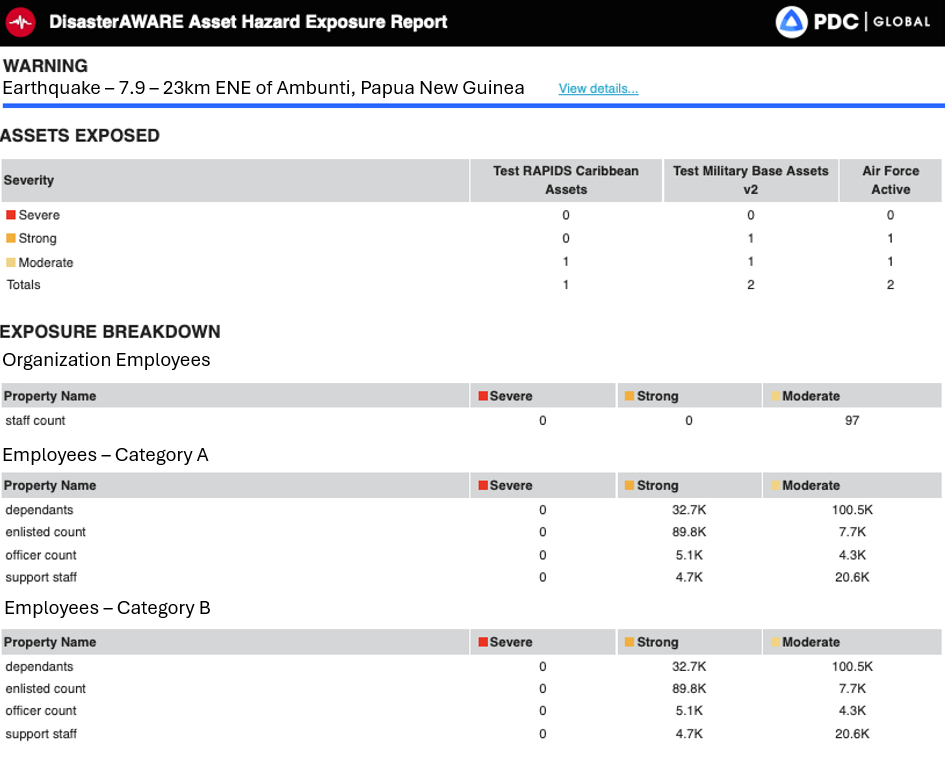Click the Moderate header in Organization Employees table
Viewport: 945px width, 757px height.
coord(852,396)
